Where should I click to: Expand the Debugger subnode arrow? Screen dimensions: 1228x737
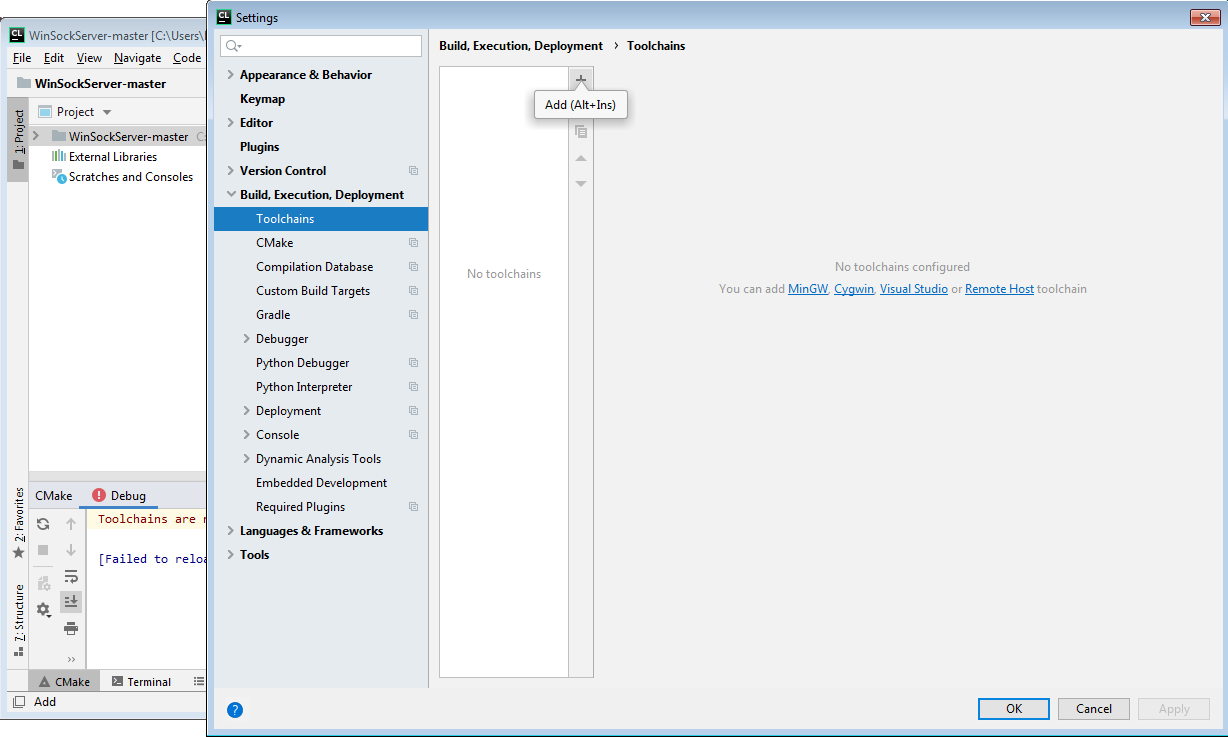click(x=247, y=339)
